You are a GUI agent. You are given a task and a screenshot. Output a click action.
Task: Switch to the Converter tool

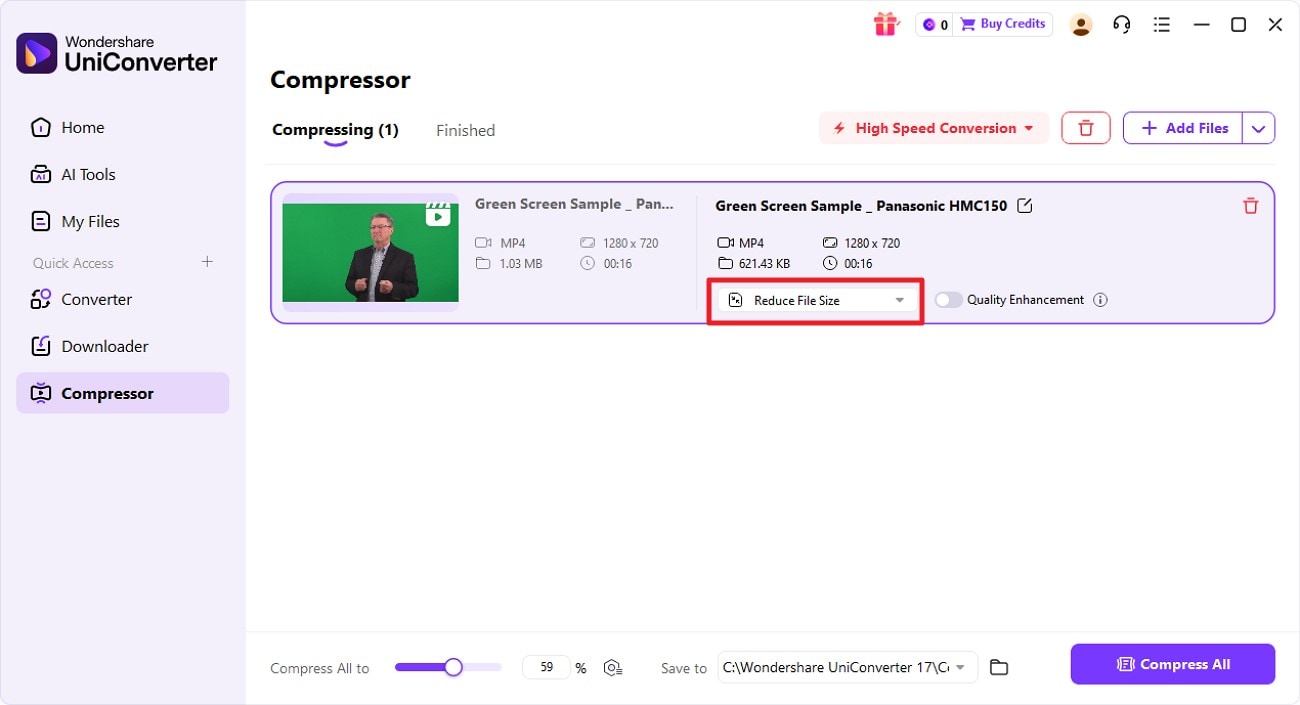(95, 299)
